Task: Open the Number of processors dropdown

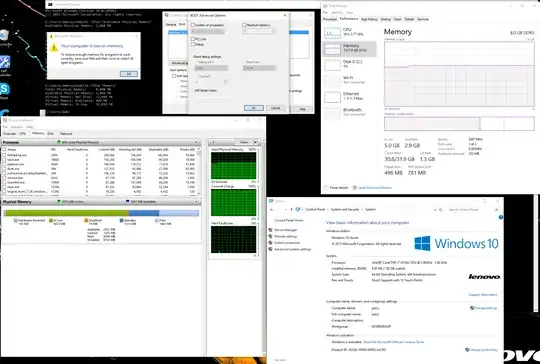Action: click(208, 32)
